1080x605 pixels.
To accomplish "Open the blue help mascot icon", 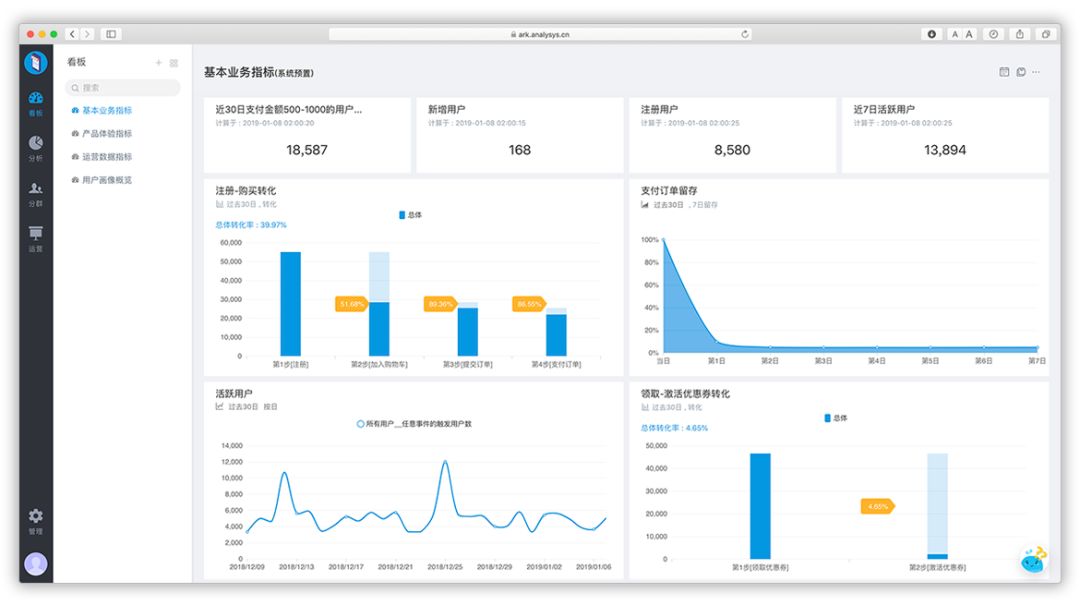I will click(1033, 561).
